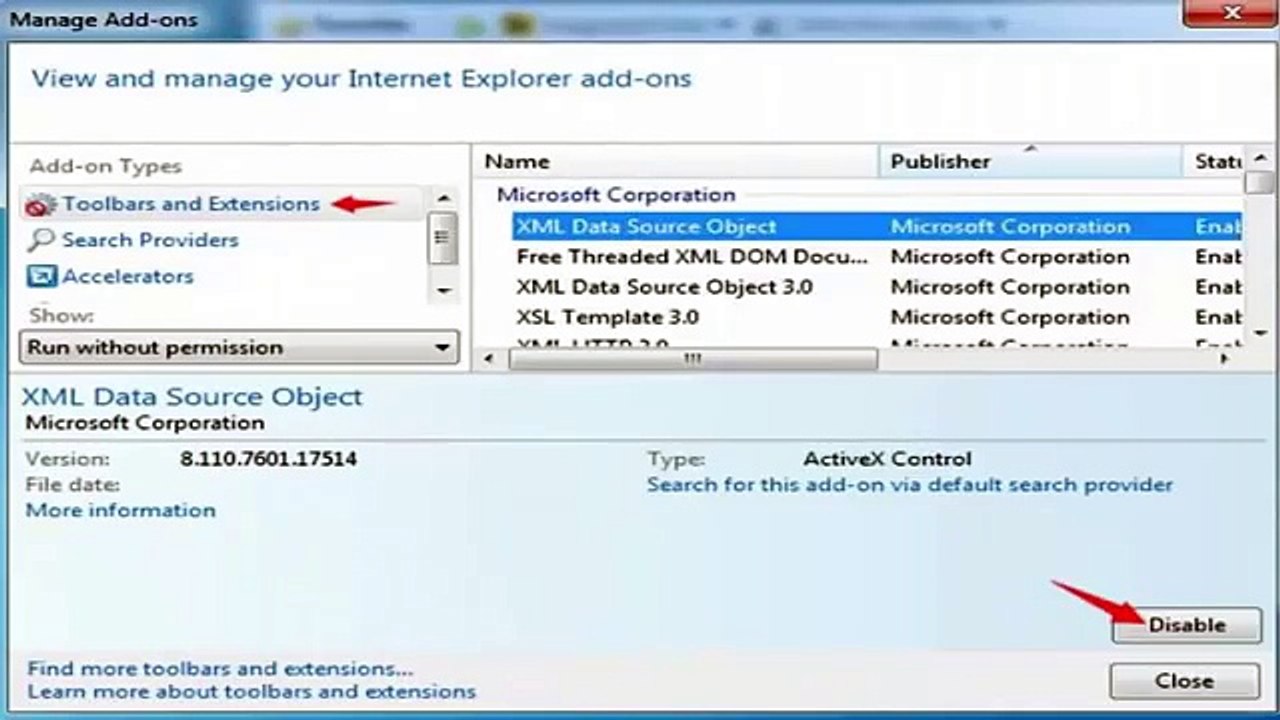The height and width of the screenshot is (720, 1280).
Task: Open 'Find more toolbars and extensions...' link
Action: 220,668
